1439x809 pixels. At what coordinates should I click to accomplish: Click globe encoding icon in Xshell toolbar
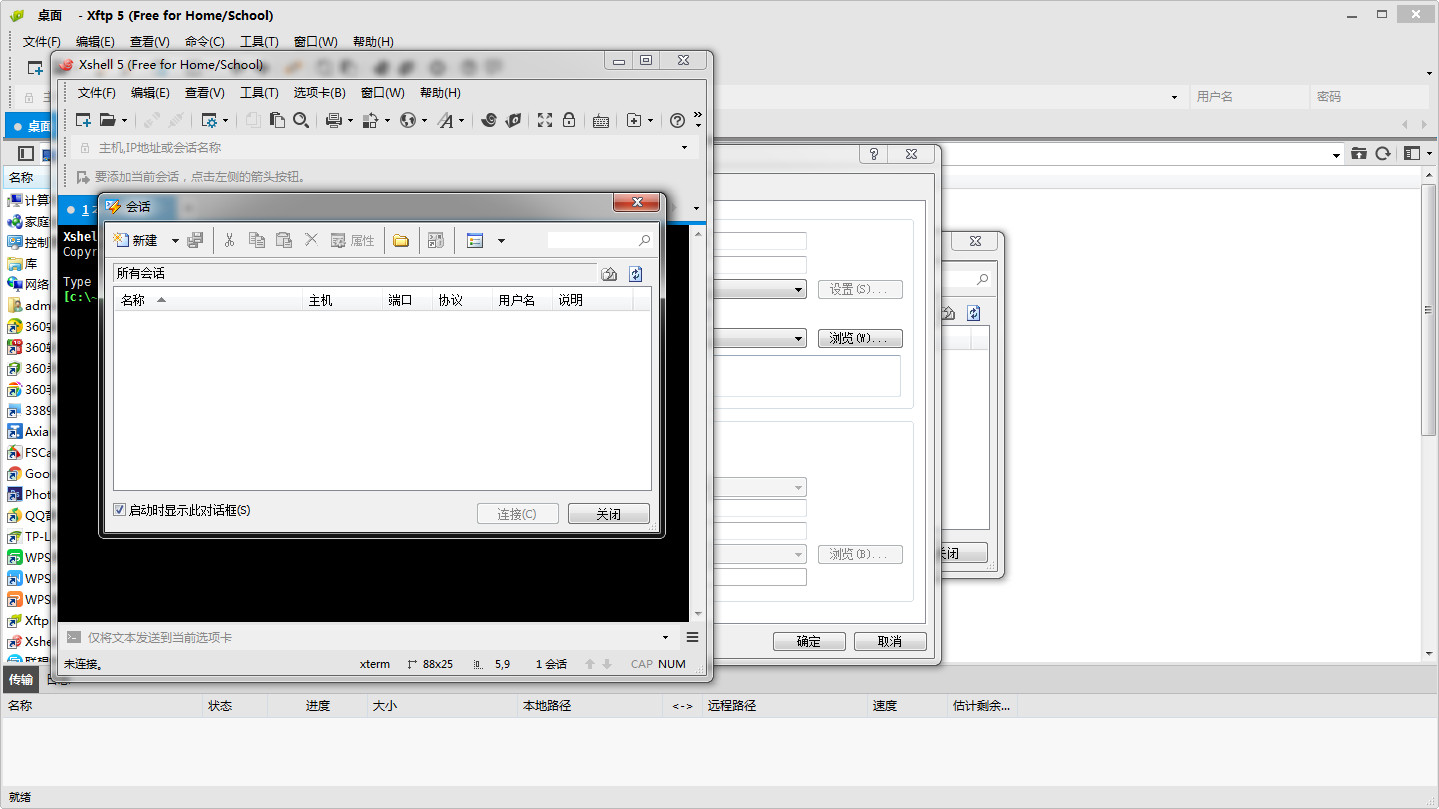408,120
